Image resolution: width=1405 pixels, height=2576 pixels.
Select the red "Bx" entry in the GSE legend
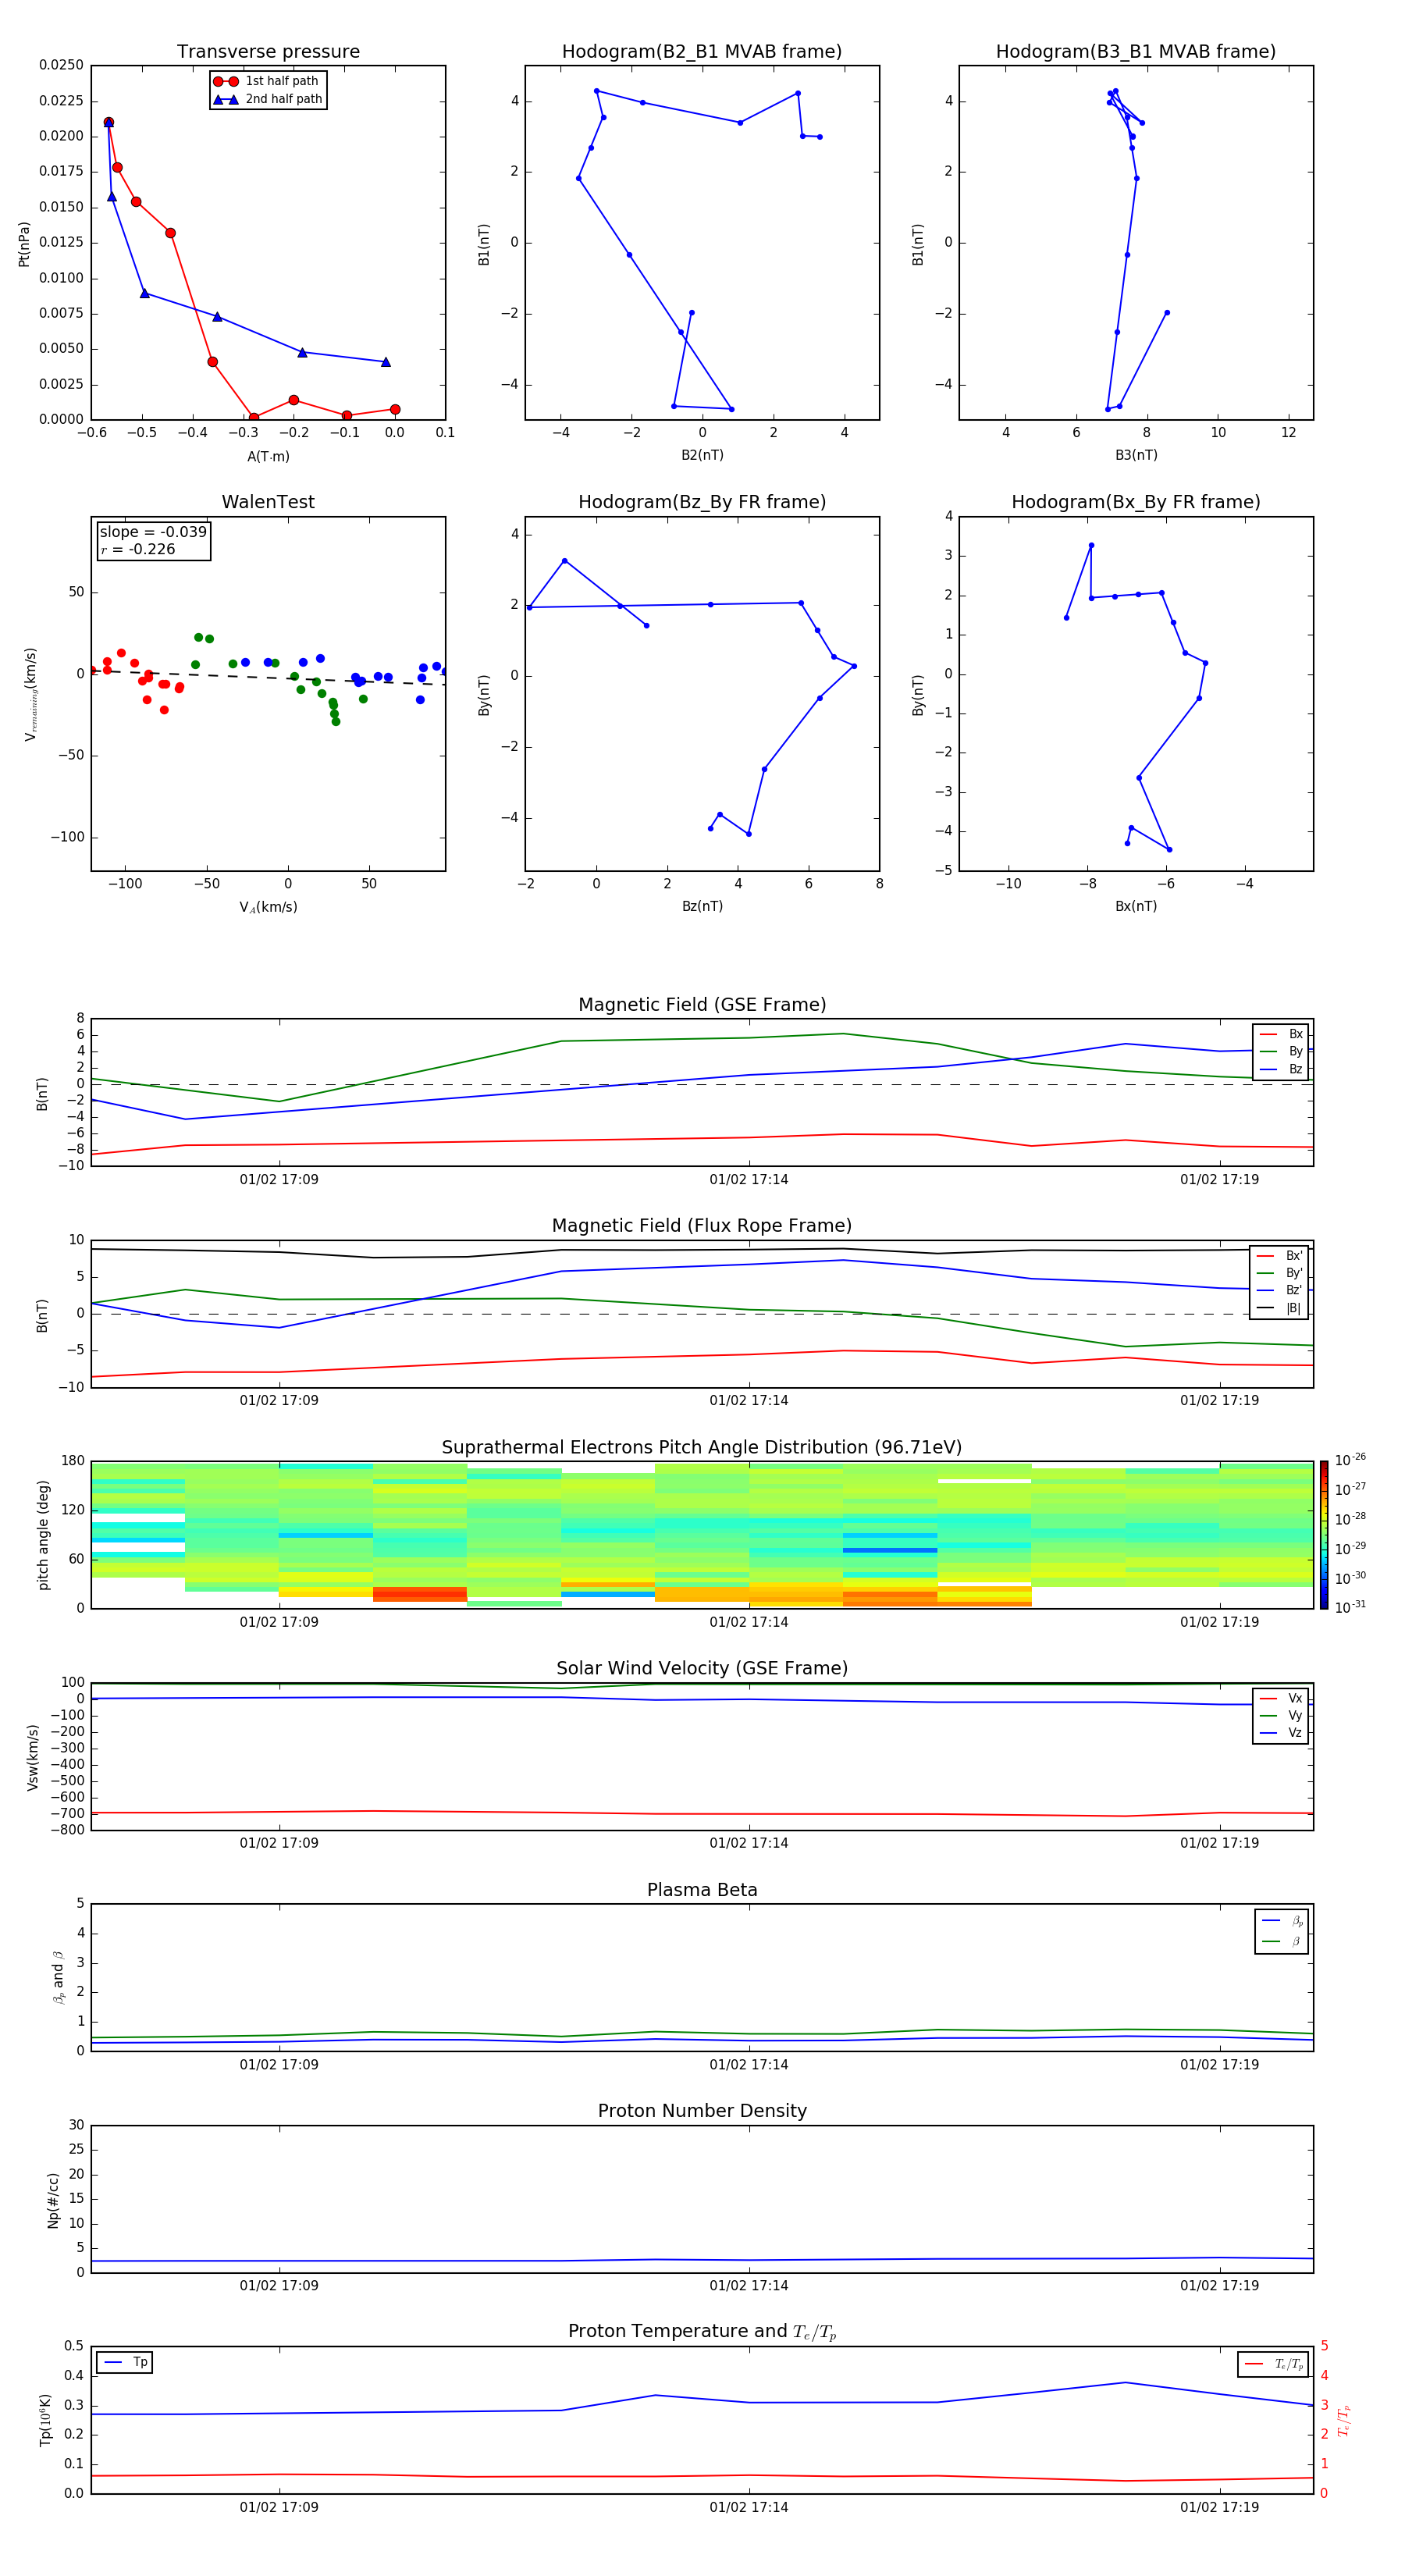click(1282, 1034)
